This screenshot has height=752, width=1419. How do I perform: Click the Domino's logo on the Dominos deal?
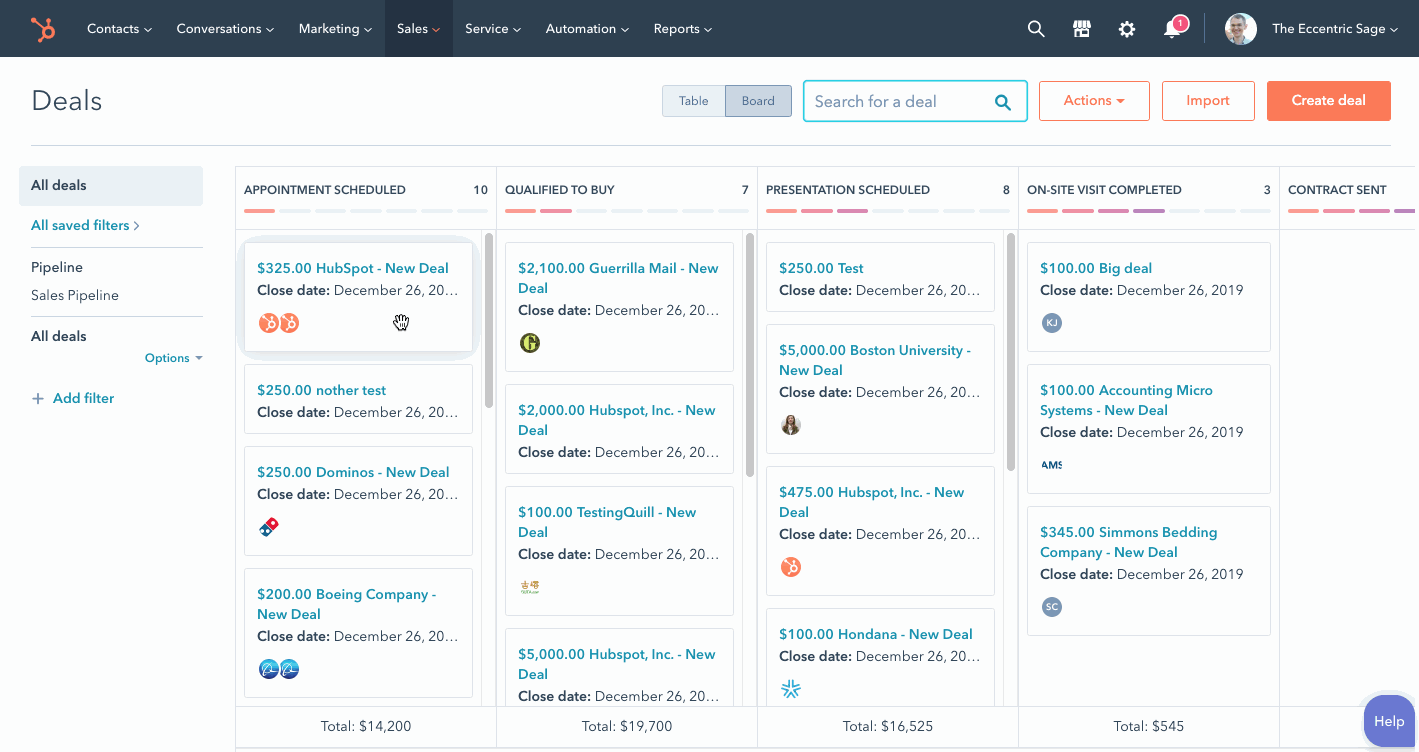(268, 526)
